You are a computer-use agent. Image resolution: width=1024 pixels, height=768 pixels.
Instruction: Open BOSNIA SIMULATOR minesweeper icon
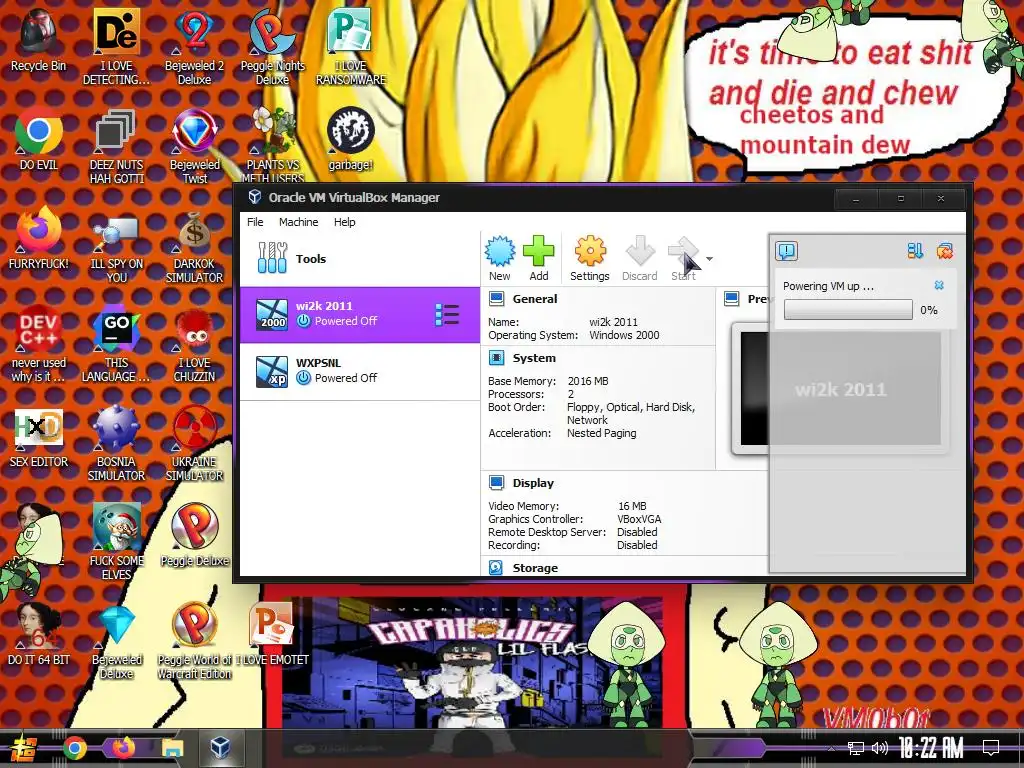[x=116, y=442]
